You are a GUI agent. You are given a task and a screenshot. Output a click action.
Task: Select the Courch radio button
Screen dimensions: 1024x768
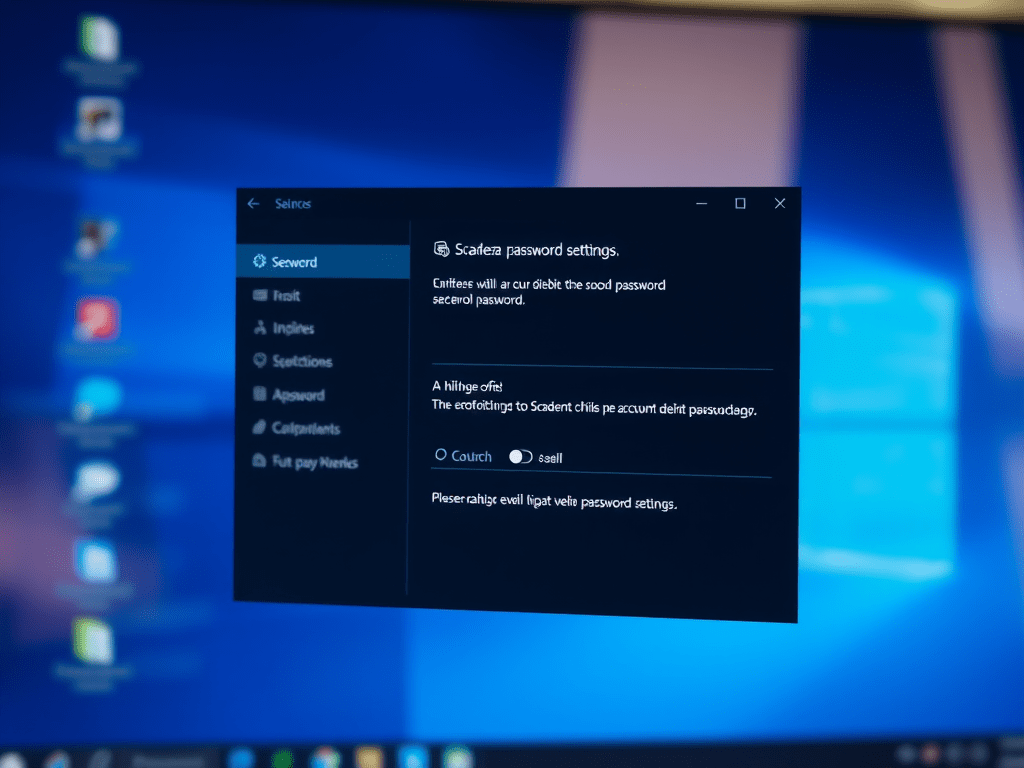[x=440, y=455]
